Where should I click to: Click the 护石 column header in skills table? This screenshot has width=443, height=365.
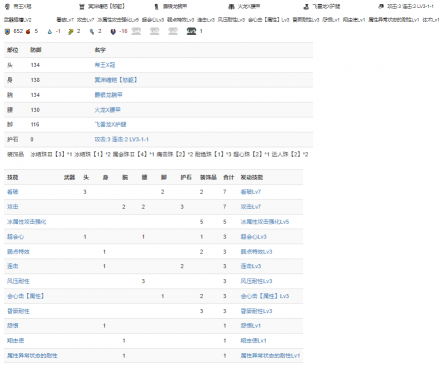click(x=186, y=177)
